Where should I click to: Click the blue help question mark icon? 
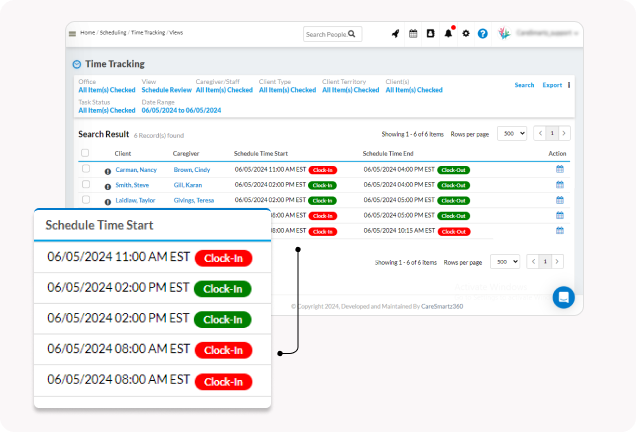point(482,34)
